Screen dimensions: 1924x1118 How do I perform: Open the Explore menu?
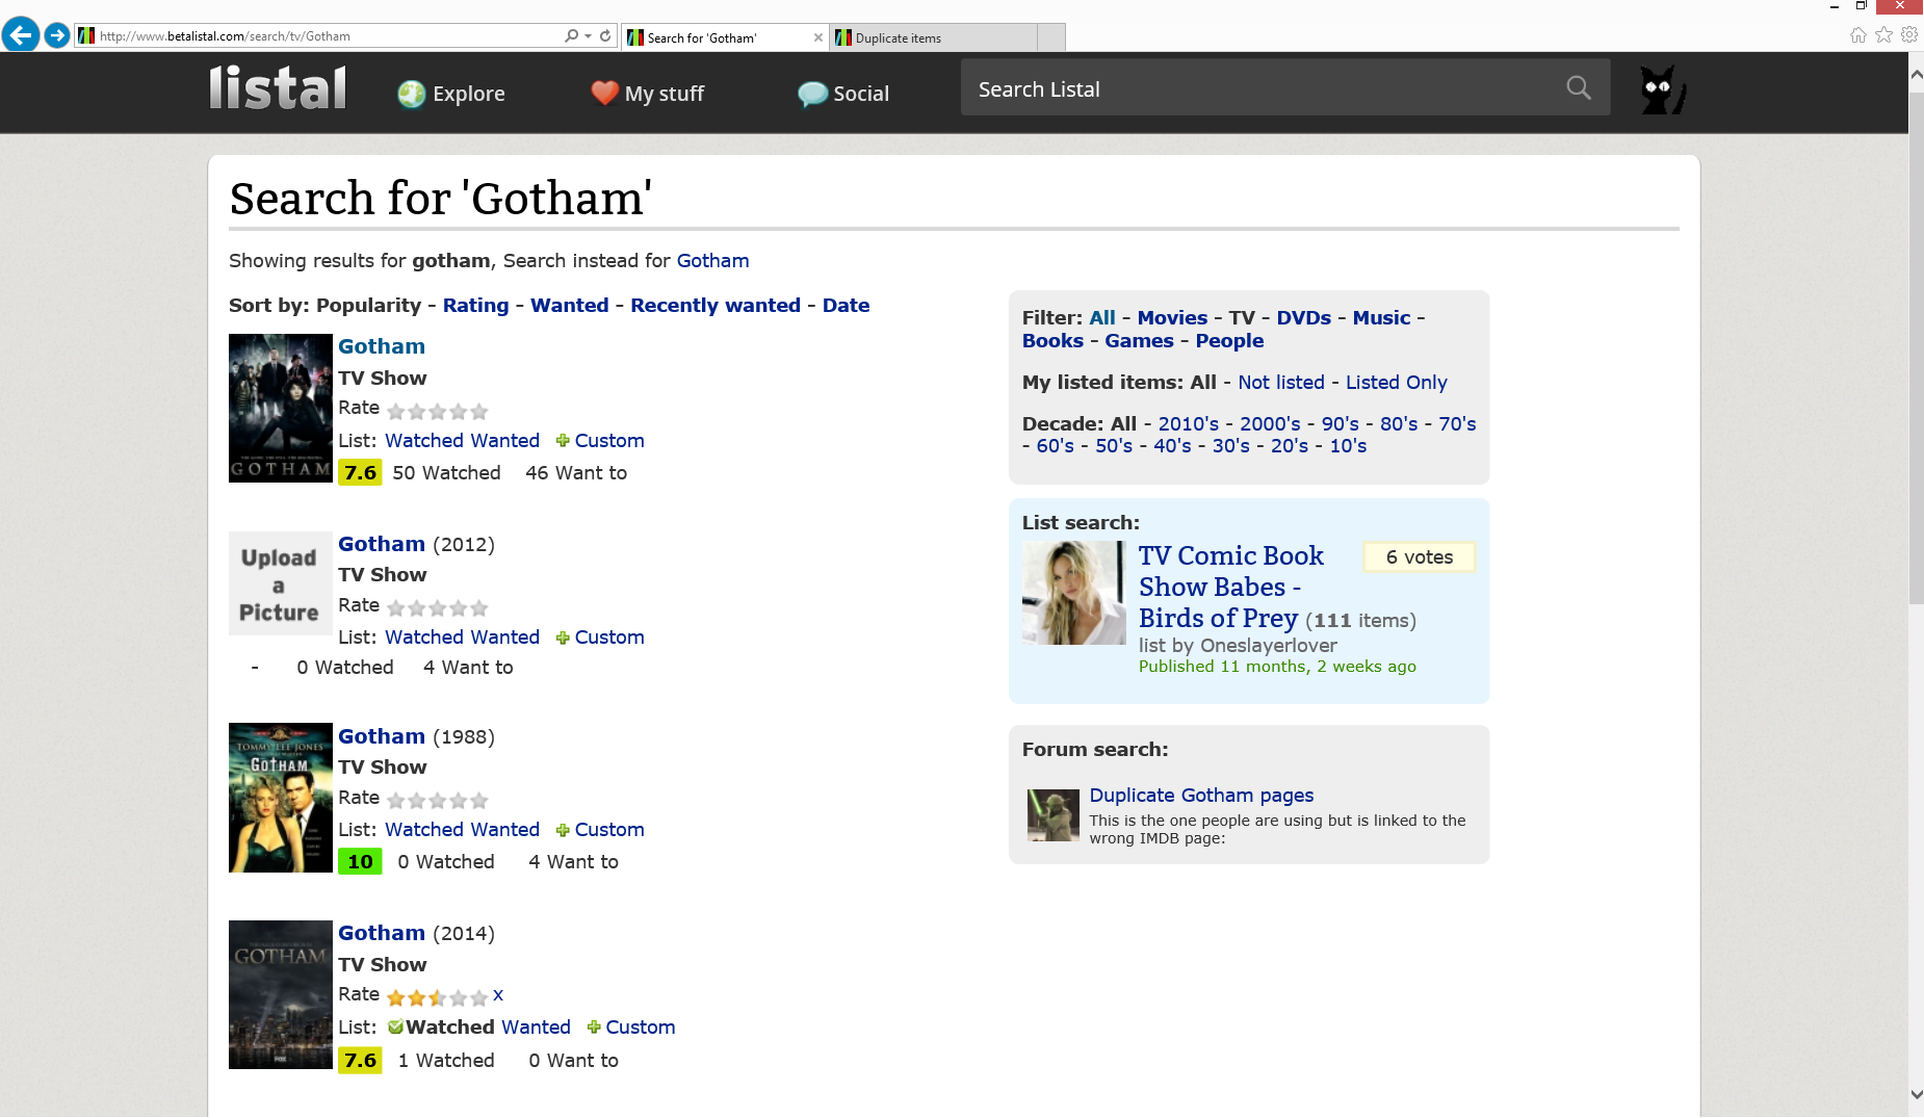tap(451, 94)
